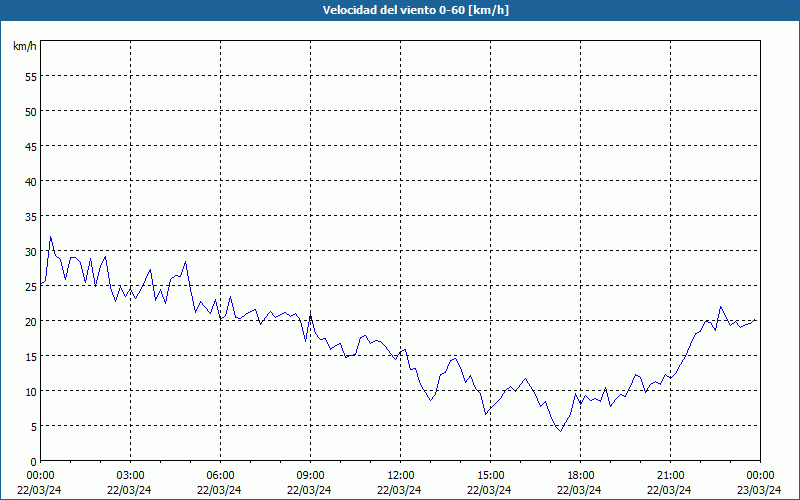Click the 10 value on the y-axis
The image size is (800, 500).
coord(31,392)
